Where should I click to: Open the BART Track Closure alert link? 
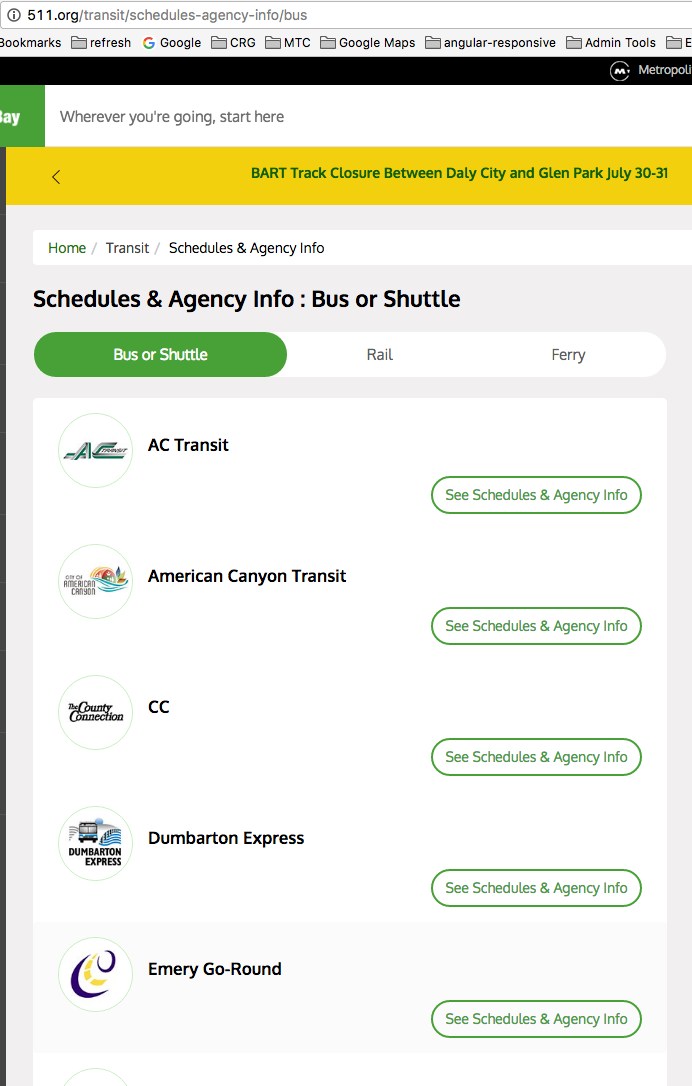tap(459, 173)
